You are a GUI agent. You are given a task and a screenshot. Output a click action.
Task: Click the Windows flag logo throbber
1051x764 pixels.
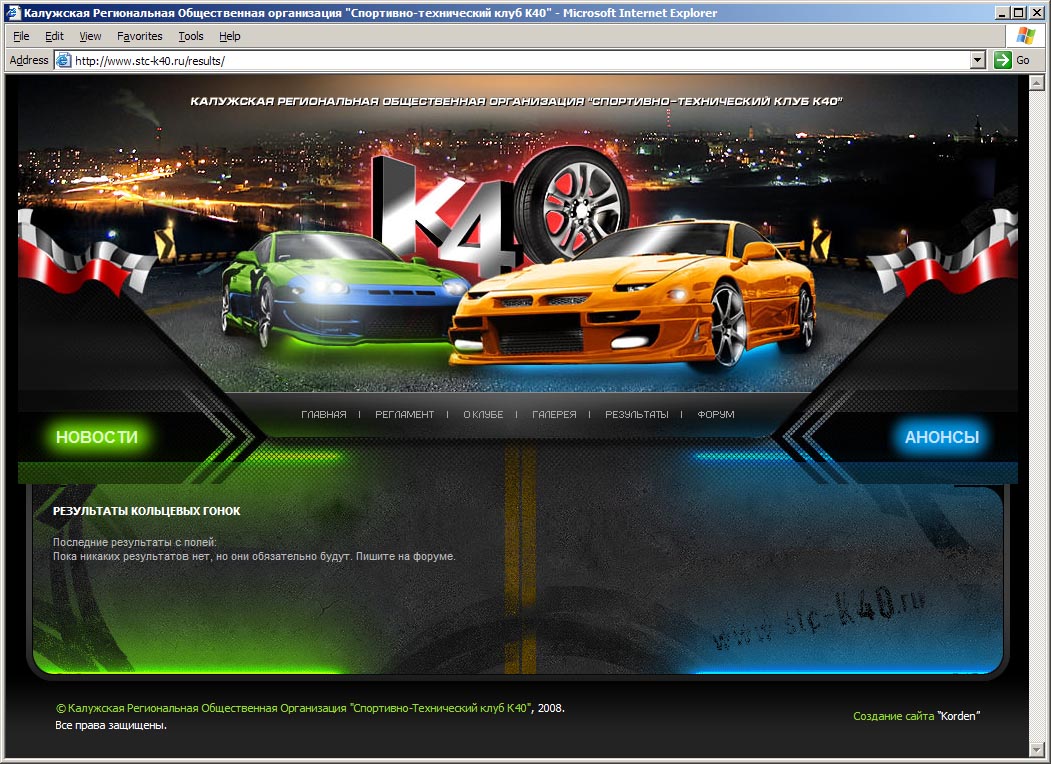point(1026,36)
